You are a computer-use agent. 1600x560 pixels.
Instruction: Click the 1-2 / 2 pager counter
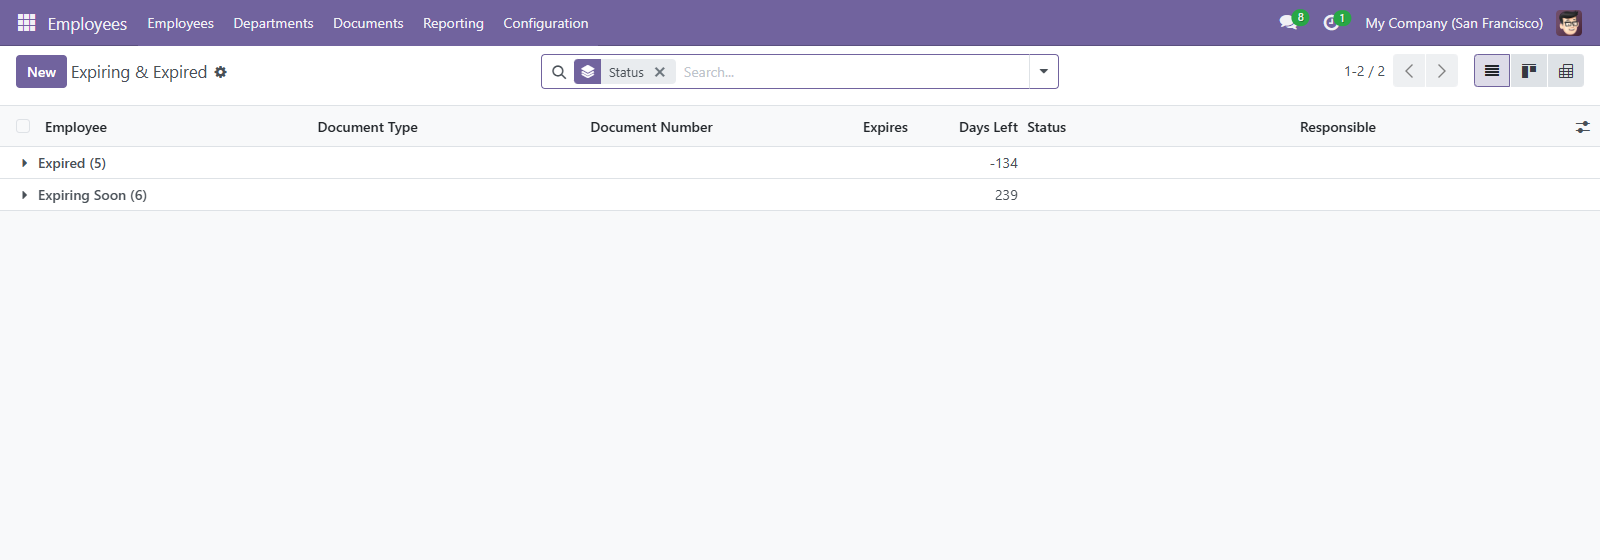(1364, 71)
